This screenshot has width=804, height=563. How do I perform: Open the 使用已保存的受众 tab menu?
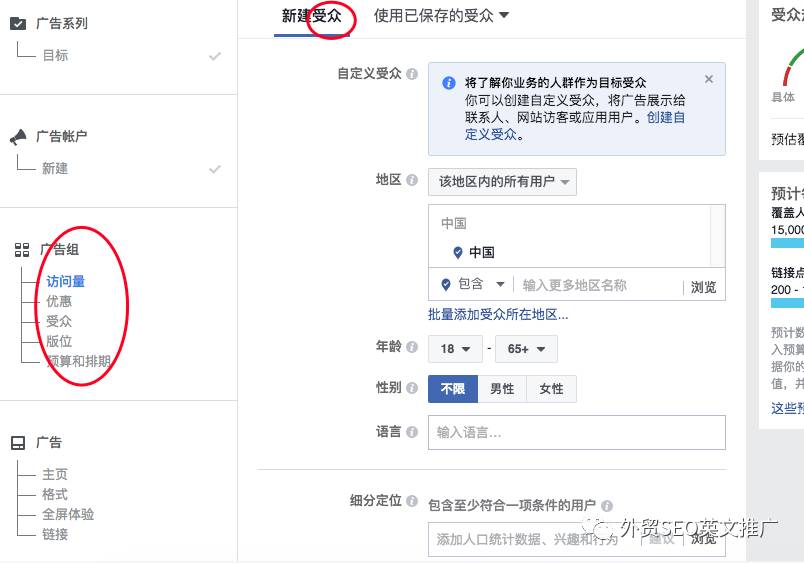point(441,16)
